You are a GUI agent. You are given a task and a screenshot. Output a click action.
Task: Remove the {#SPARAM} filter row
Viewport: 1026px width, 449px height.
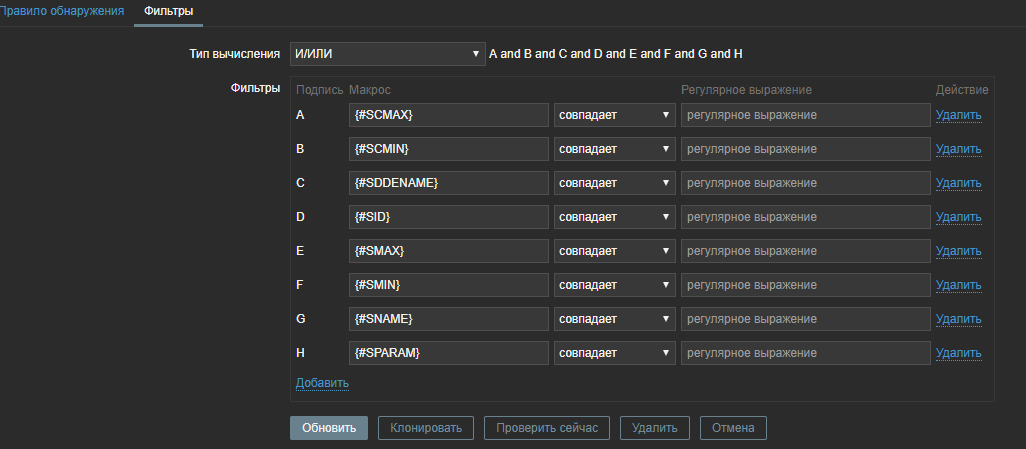click(x=958, y=353)
